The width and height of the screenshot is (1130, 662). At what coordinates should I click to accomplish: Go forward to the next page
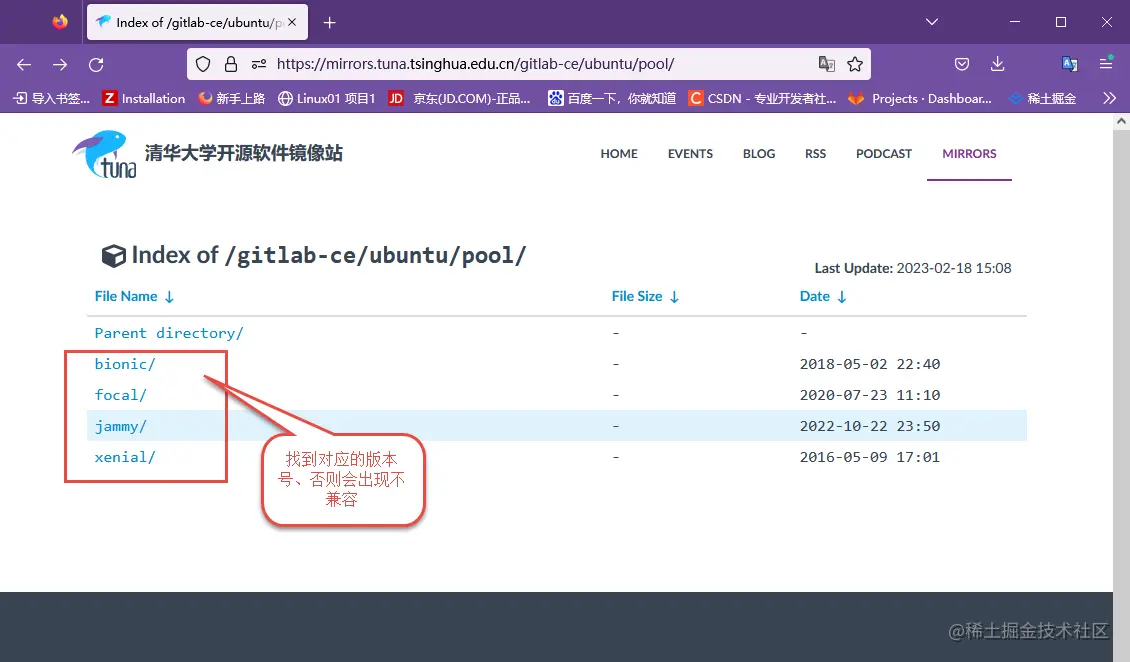(x=60, y=64)
